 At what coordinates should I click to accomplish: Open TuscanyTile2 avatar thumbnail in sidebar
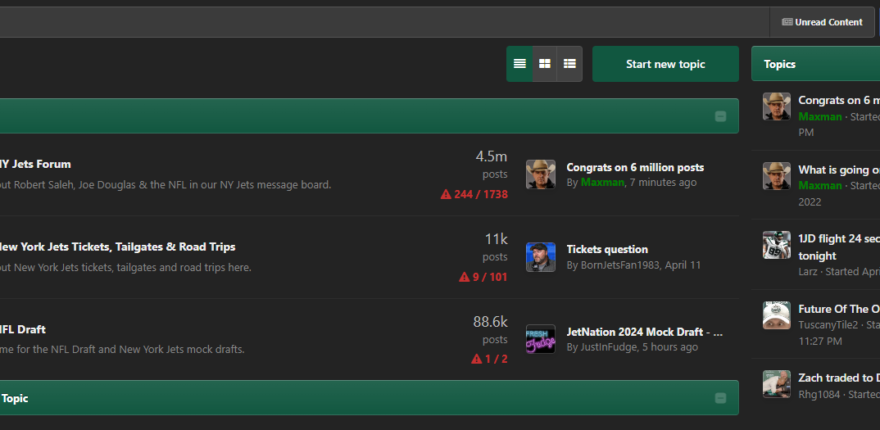(x=777, y=315)
